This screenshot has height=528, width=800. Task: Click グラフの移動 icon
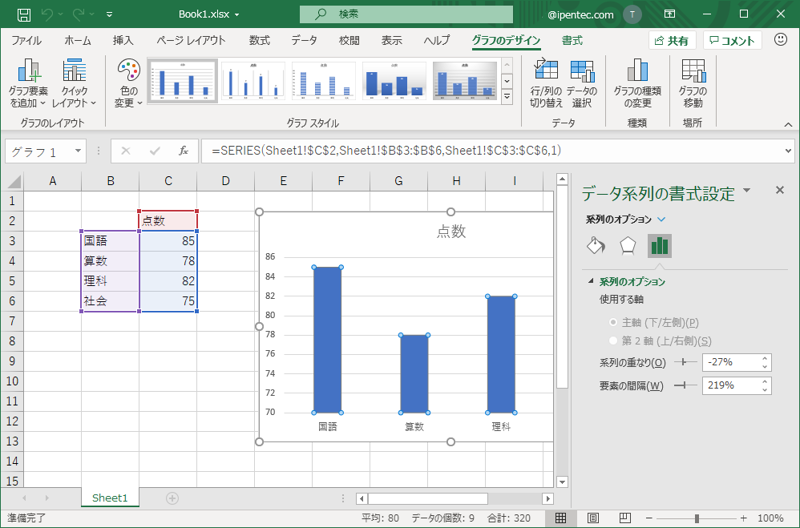click(x=693, y=83)
